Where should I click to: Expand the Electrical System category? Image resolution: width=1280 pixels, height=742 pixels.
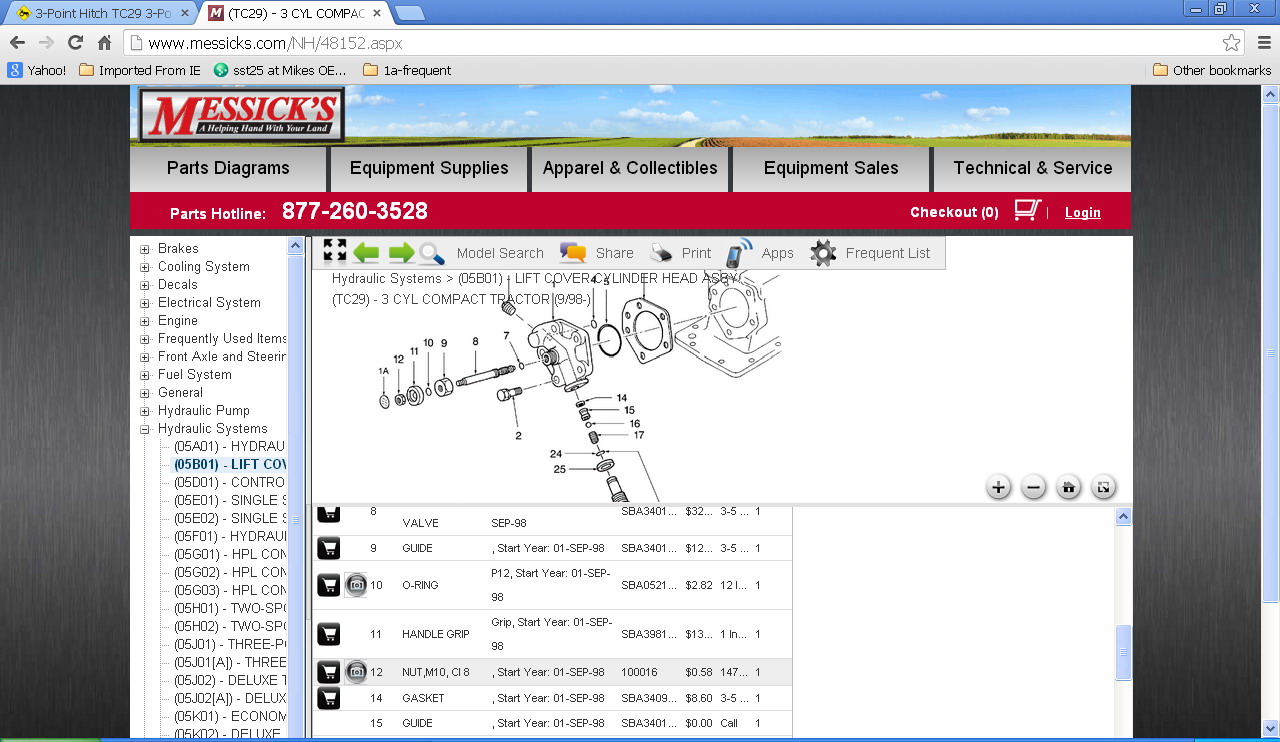pos(145,303)
